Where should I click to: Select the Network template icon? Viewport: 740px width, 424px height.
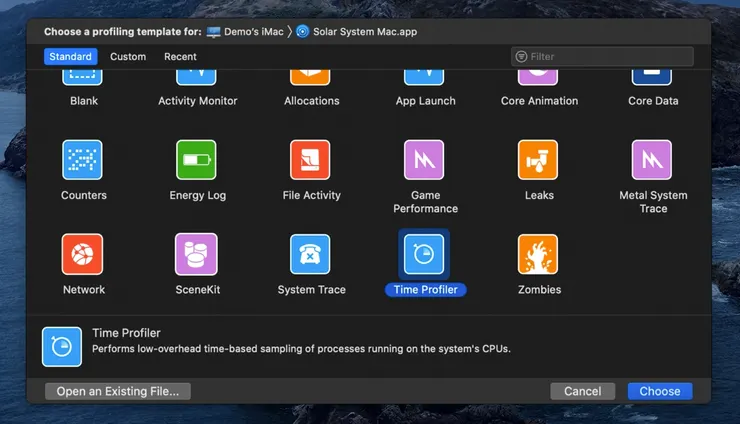(82, 254)
